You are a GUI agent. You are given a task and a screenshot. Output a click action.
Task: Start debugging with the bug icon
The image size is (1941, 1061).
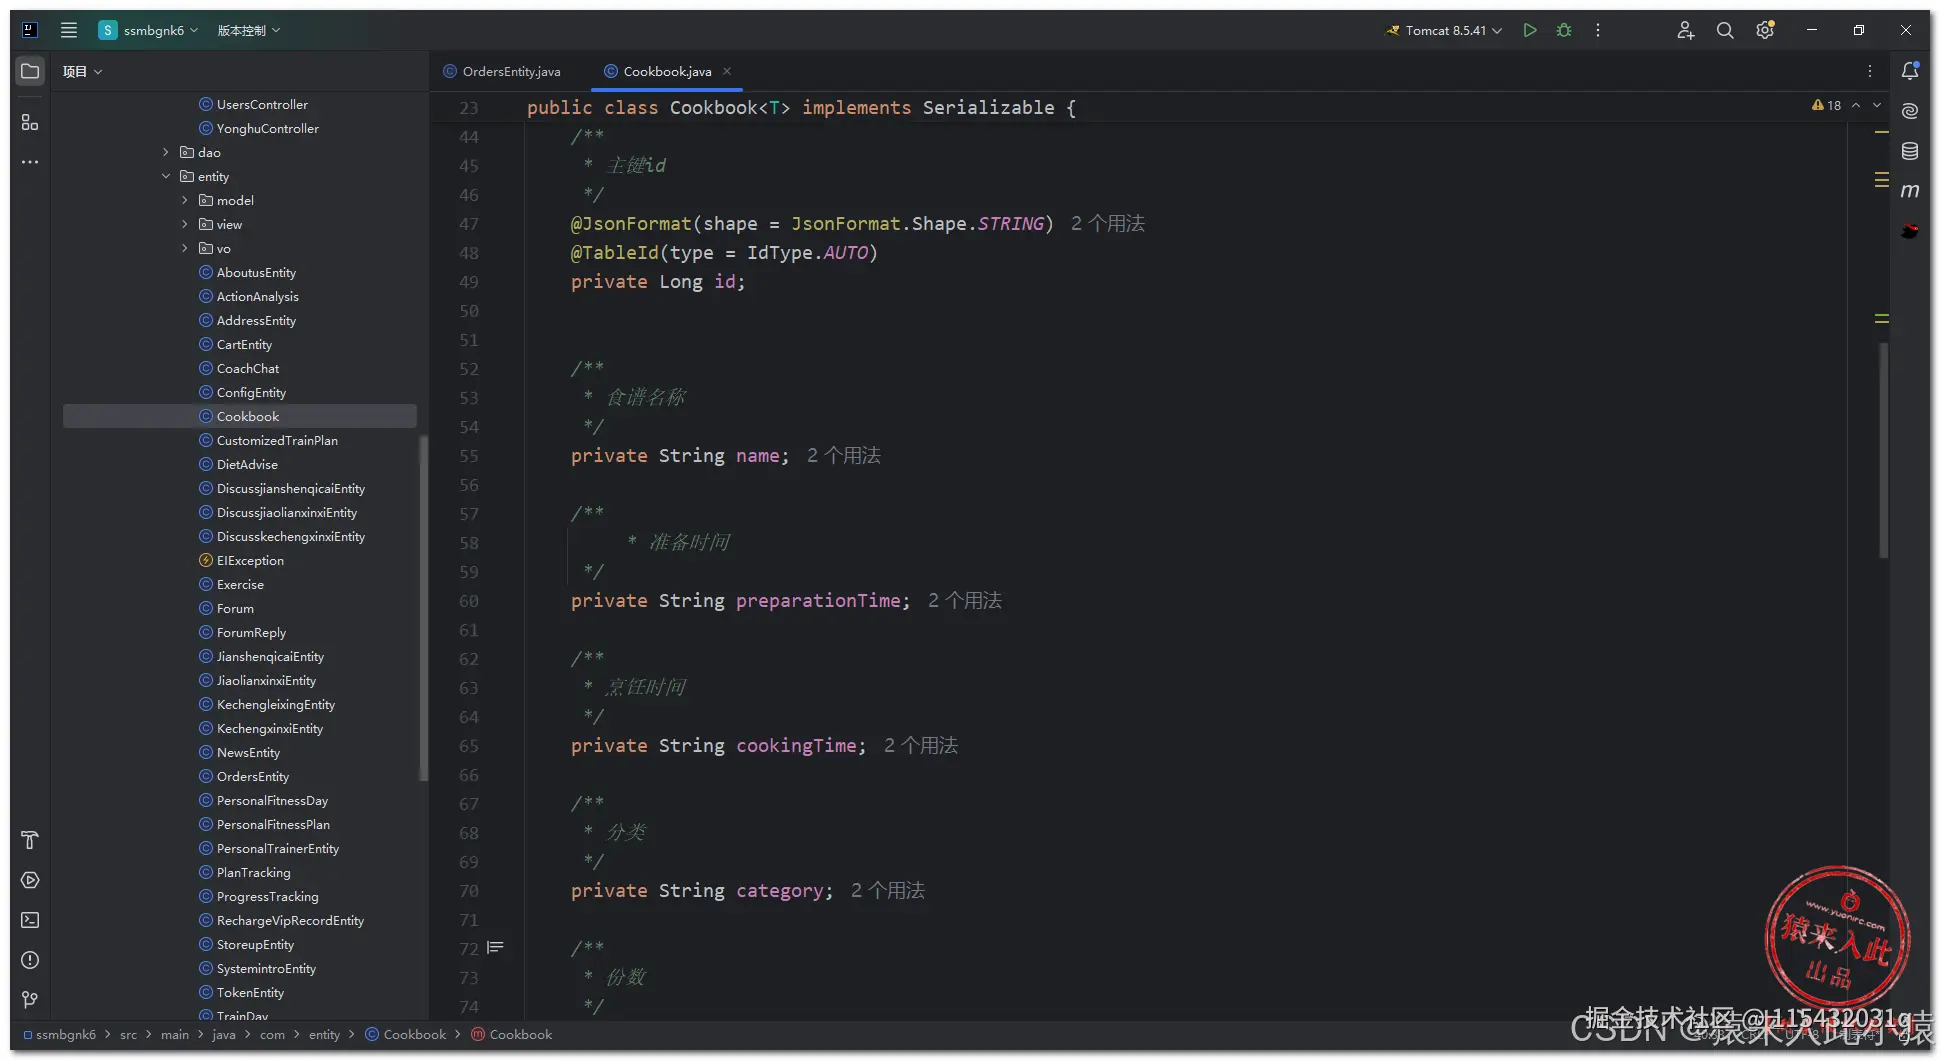coord(1564,30)
